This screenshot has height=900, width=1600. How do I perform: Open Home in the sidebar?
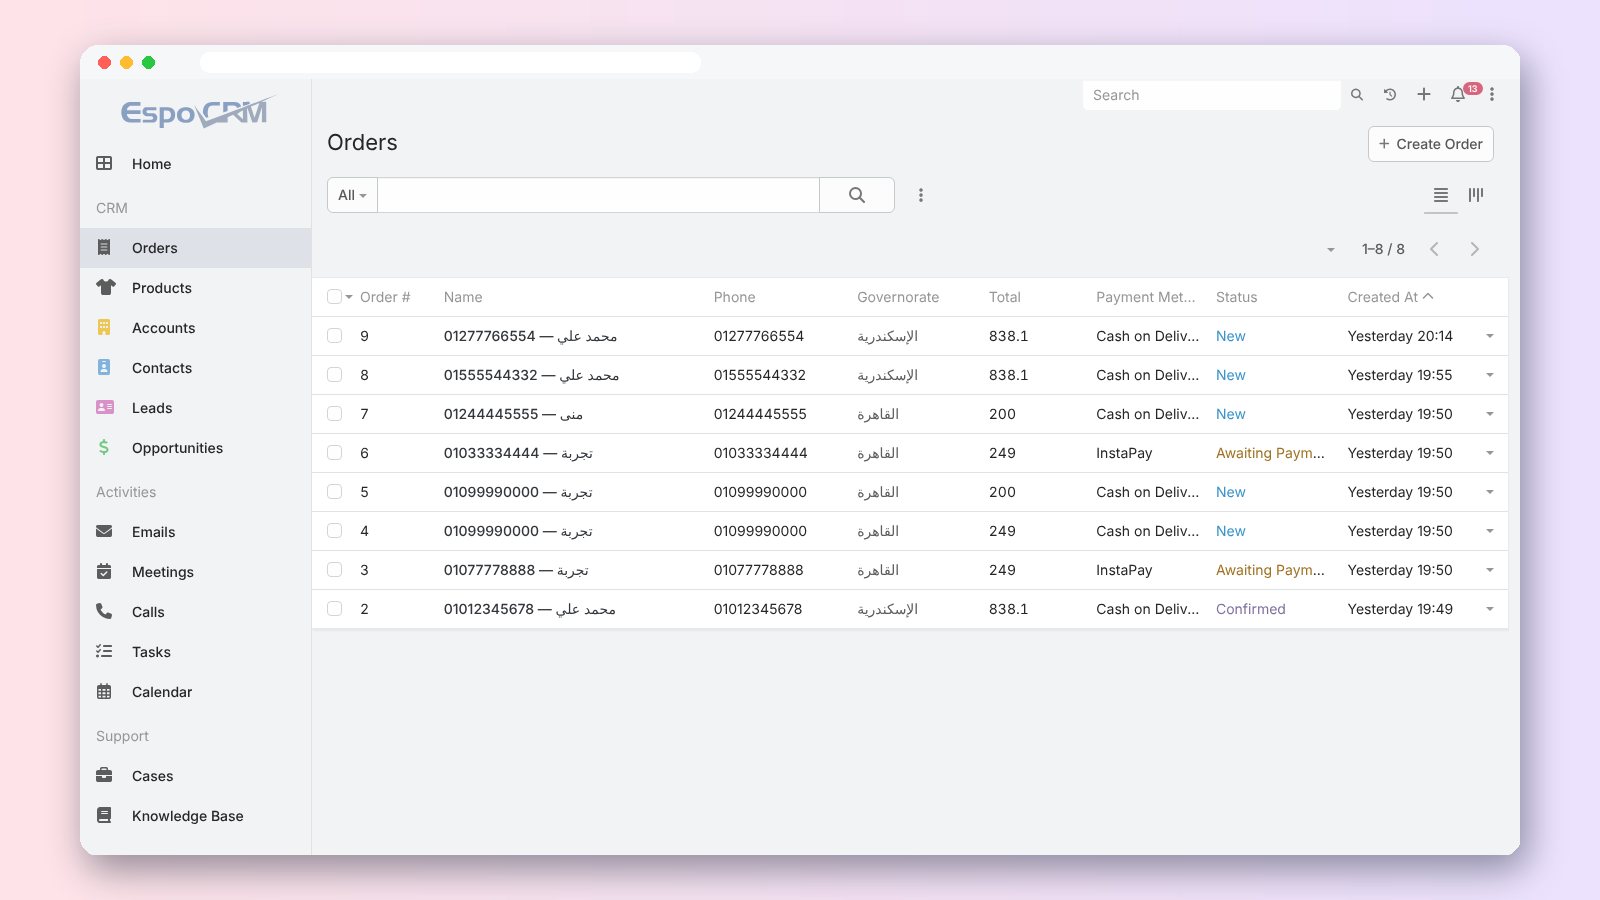[196, 164]
